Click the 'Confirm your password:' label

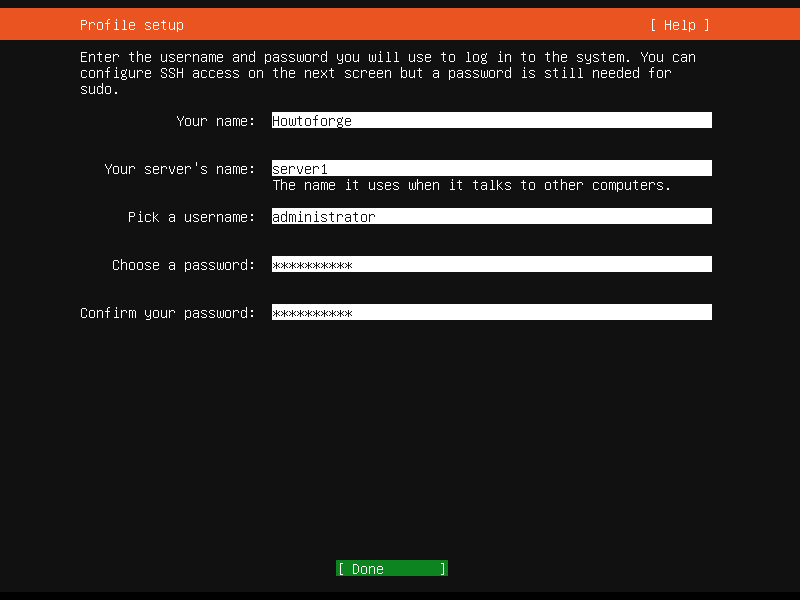coord(167,313)
